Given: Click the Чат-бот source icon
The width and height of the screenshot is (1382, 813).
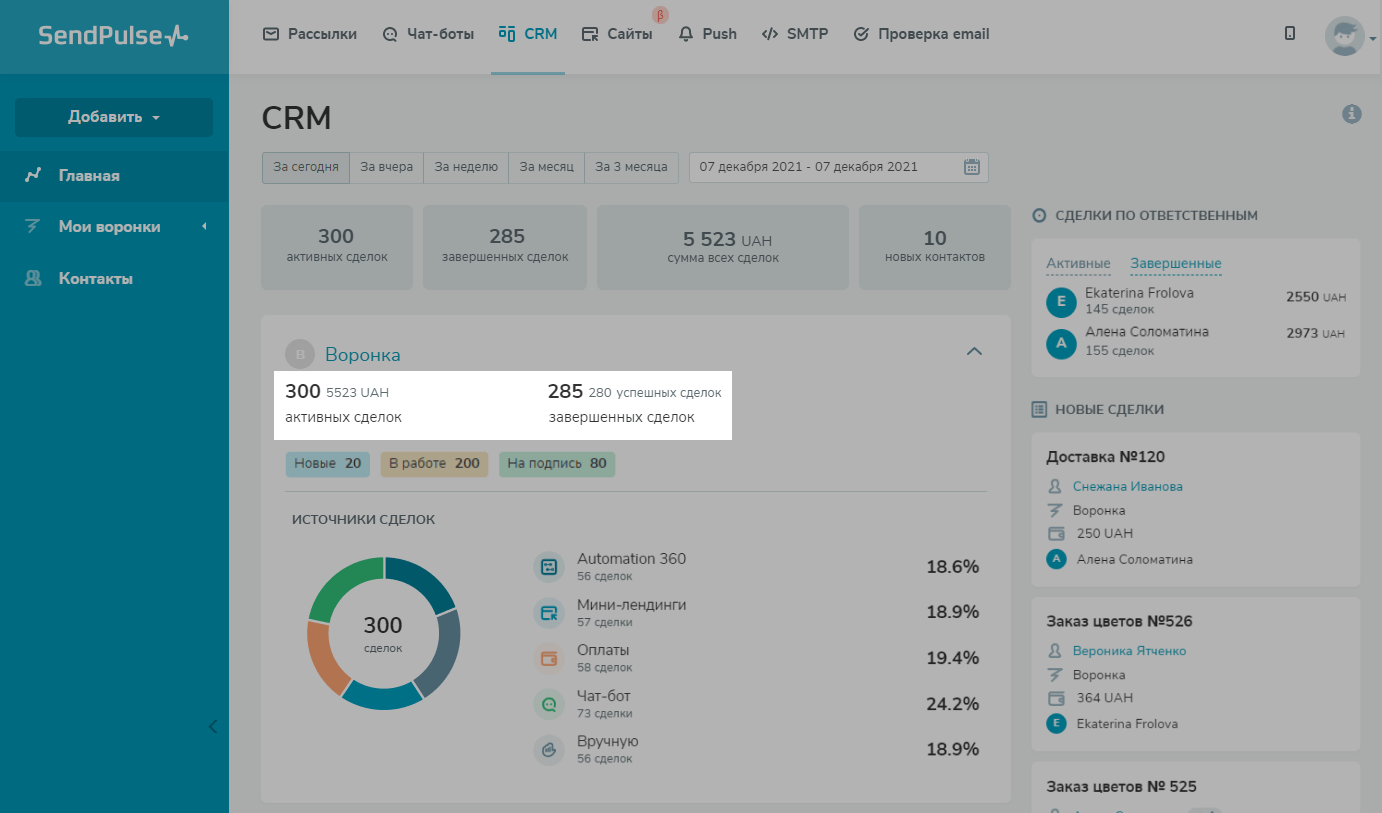Looking at the screenshot, I should click(x=549, y=704).
